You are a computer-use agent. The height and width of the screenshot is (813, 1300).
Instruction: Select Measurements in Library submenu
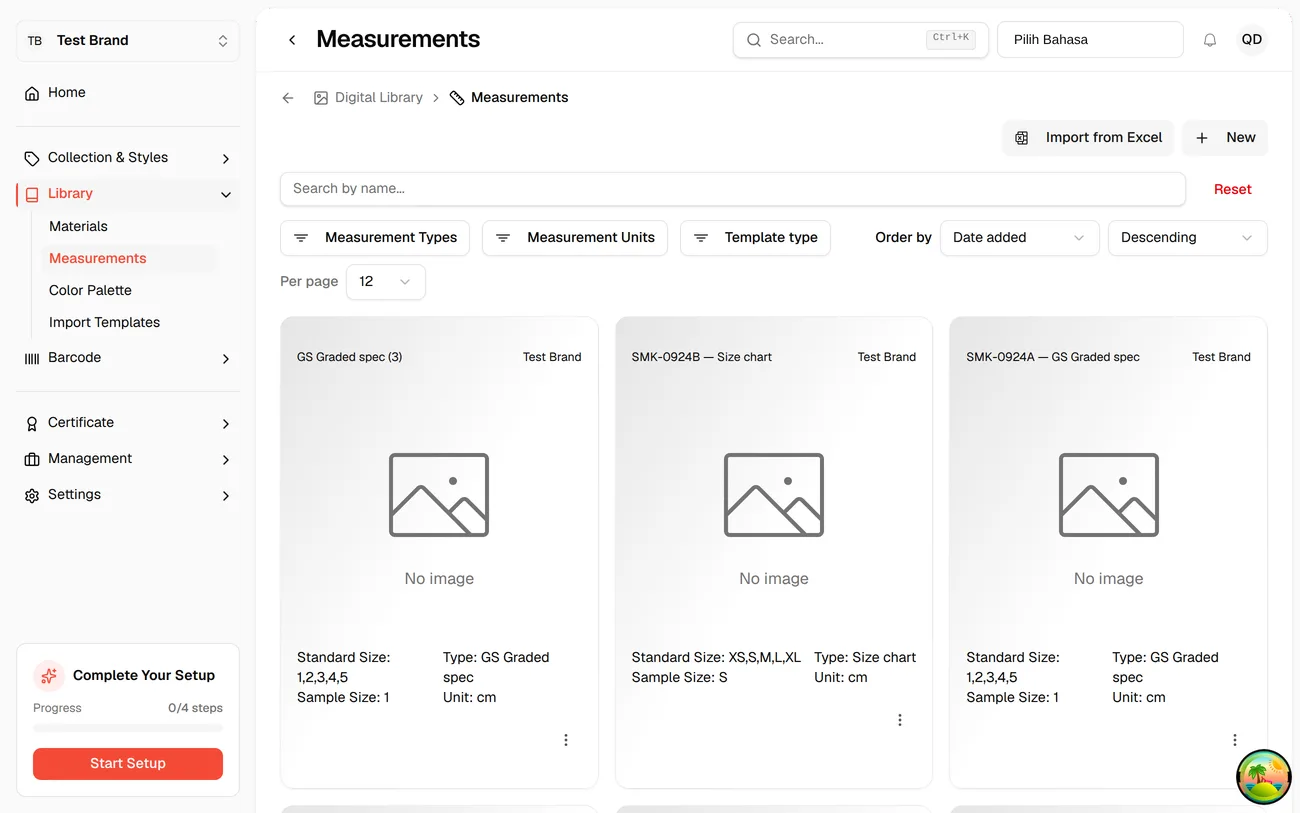pyautogui.click(x=97, y=259)
